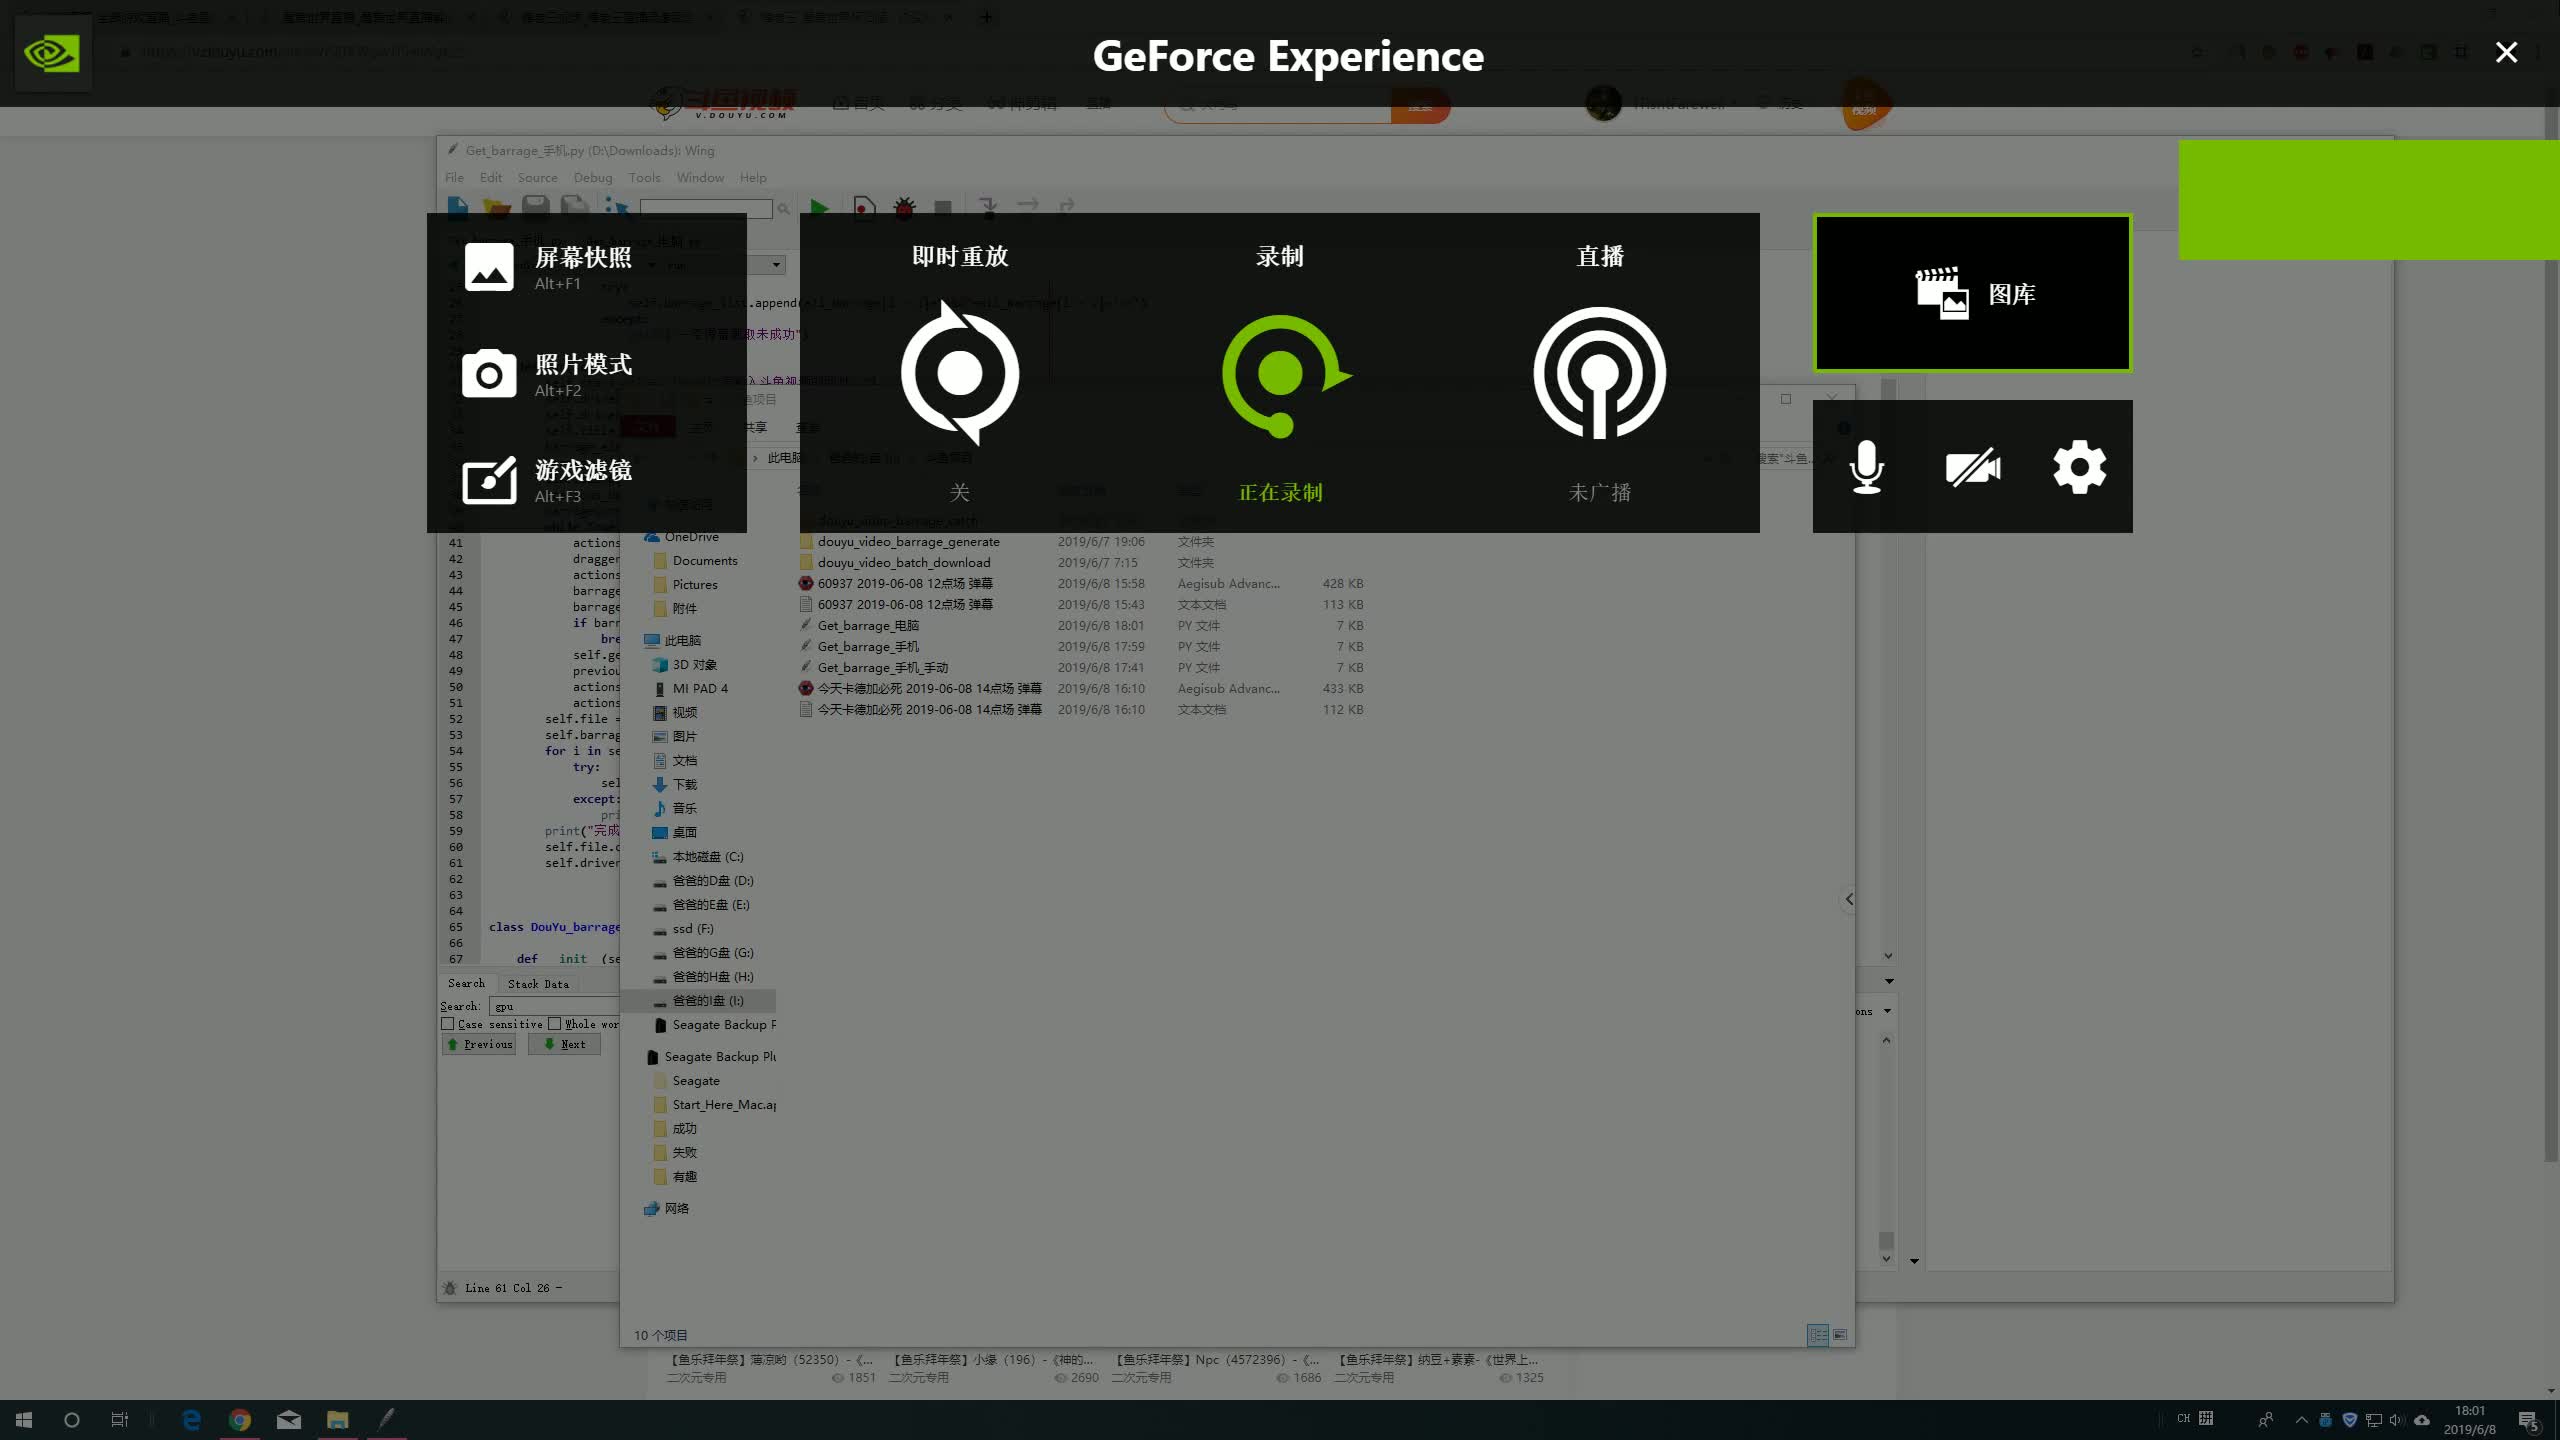Click Next search button in Wing
The image size is (2560, 1440).
click(564, 1044)
